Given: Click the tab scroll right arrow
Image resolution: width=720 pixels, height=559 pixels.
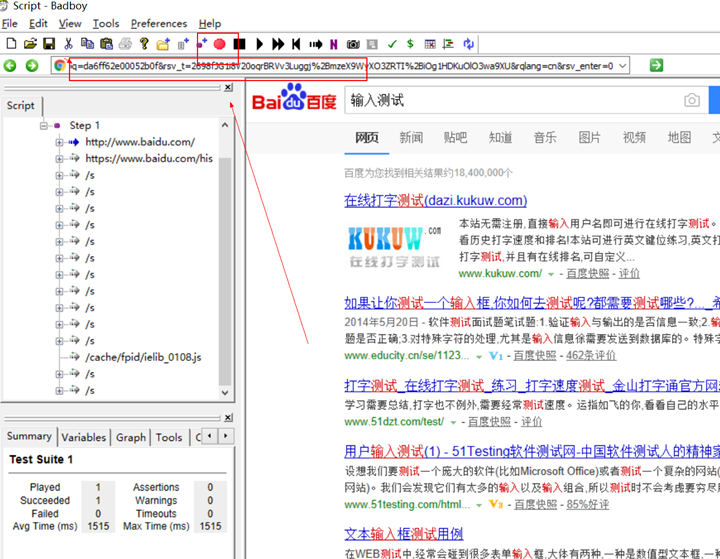Looking at the screenshot, I should click(225, 436).
